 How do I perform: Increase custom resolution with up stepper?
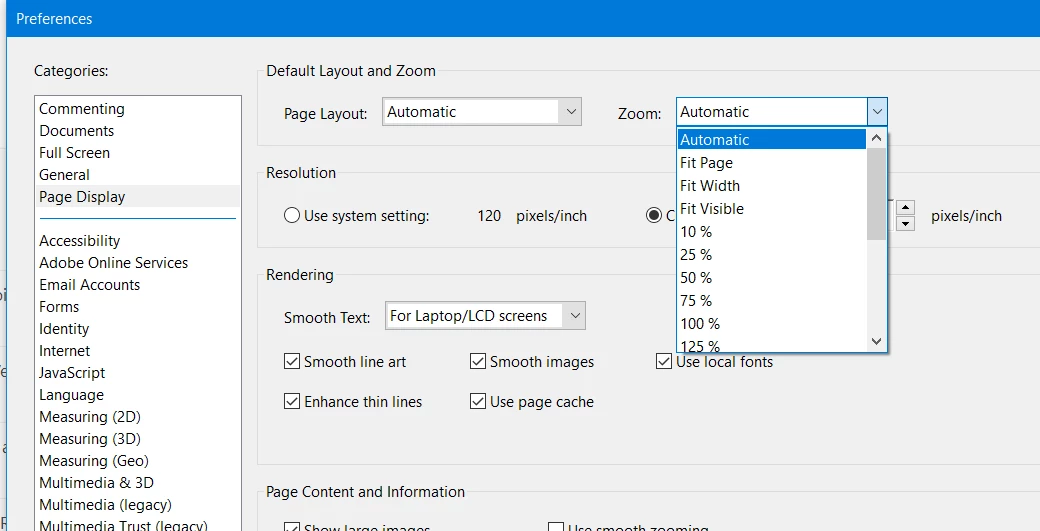(x=905, y=207)
